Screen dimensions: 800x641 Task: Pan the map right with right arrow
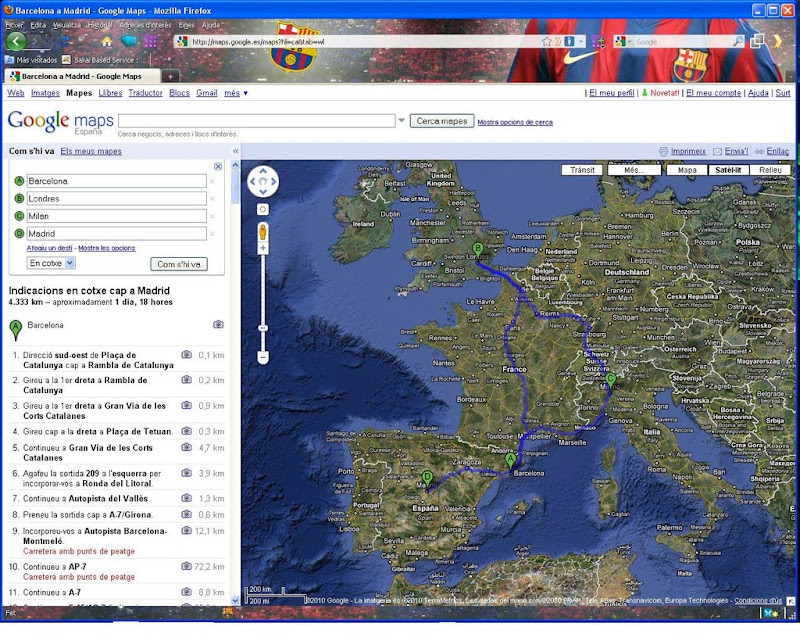[x=273, y=181]
